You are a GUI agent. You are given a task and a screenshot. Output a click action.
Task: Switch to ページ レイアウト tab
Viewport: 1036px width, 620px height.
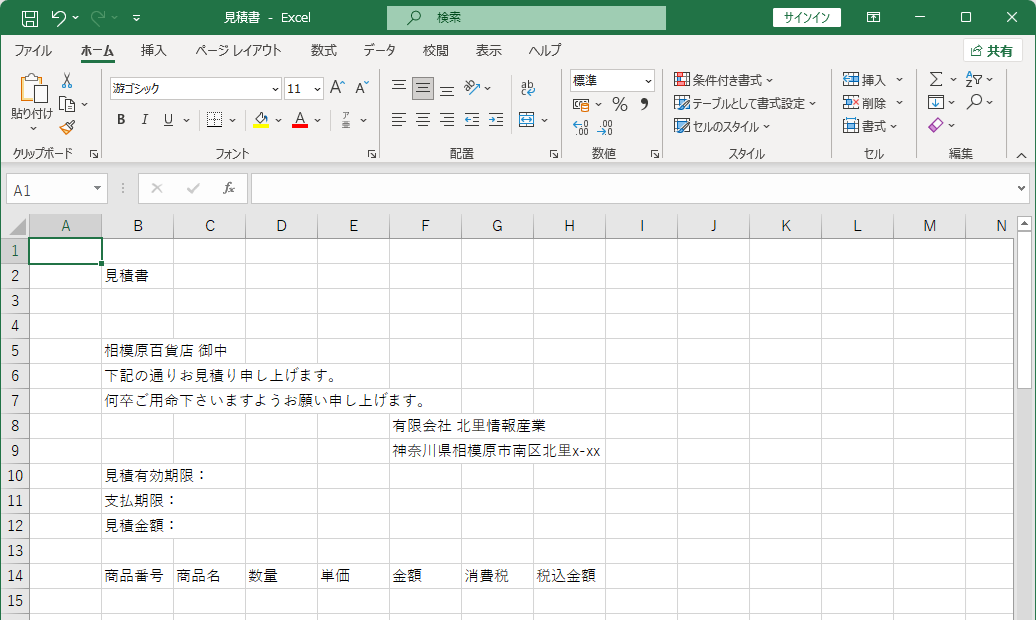click(x=238, y=50)
